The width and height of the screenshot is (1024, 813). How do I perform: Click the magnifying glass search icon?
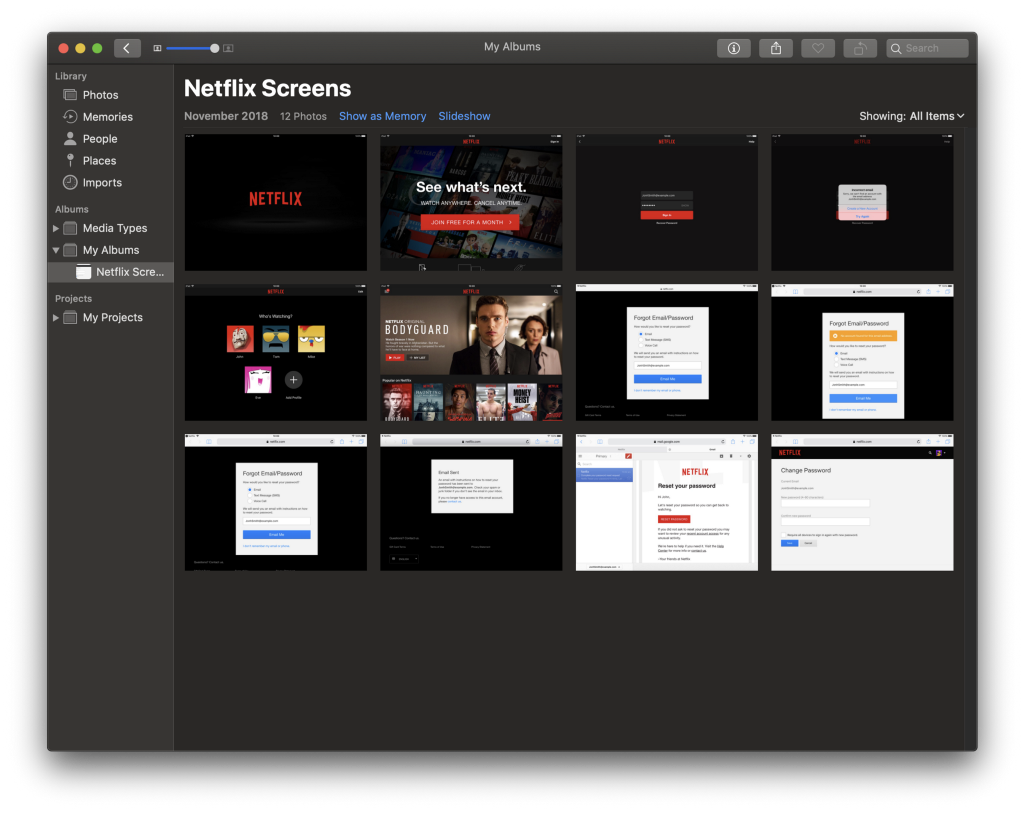pos(896,48)
